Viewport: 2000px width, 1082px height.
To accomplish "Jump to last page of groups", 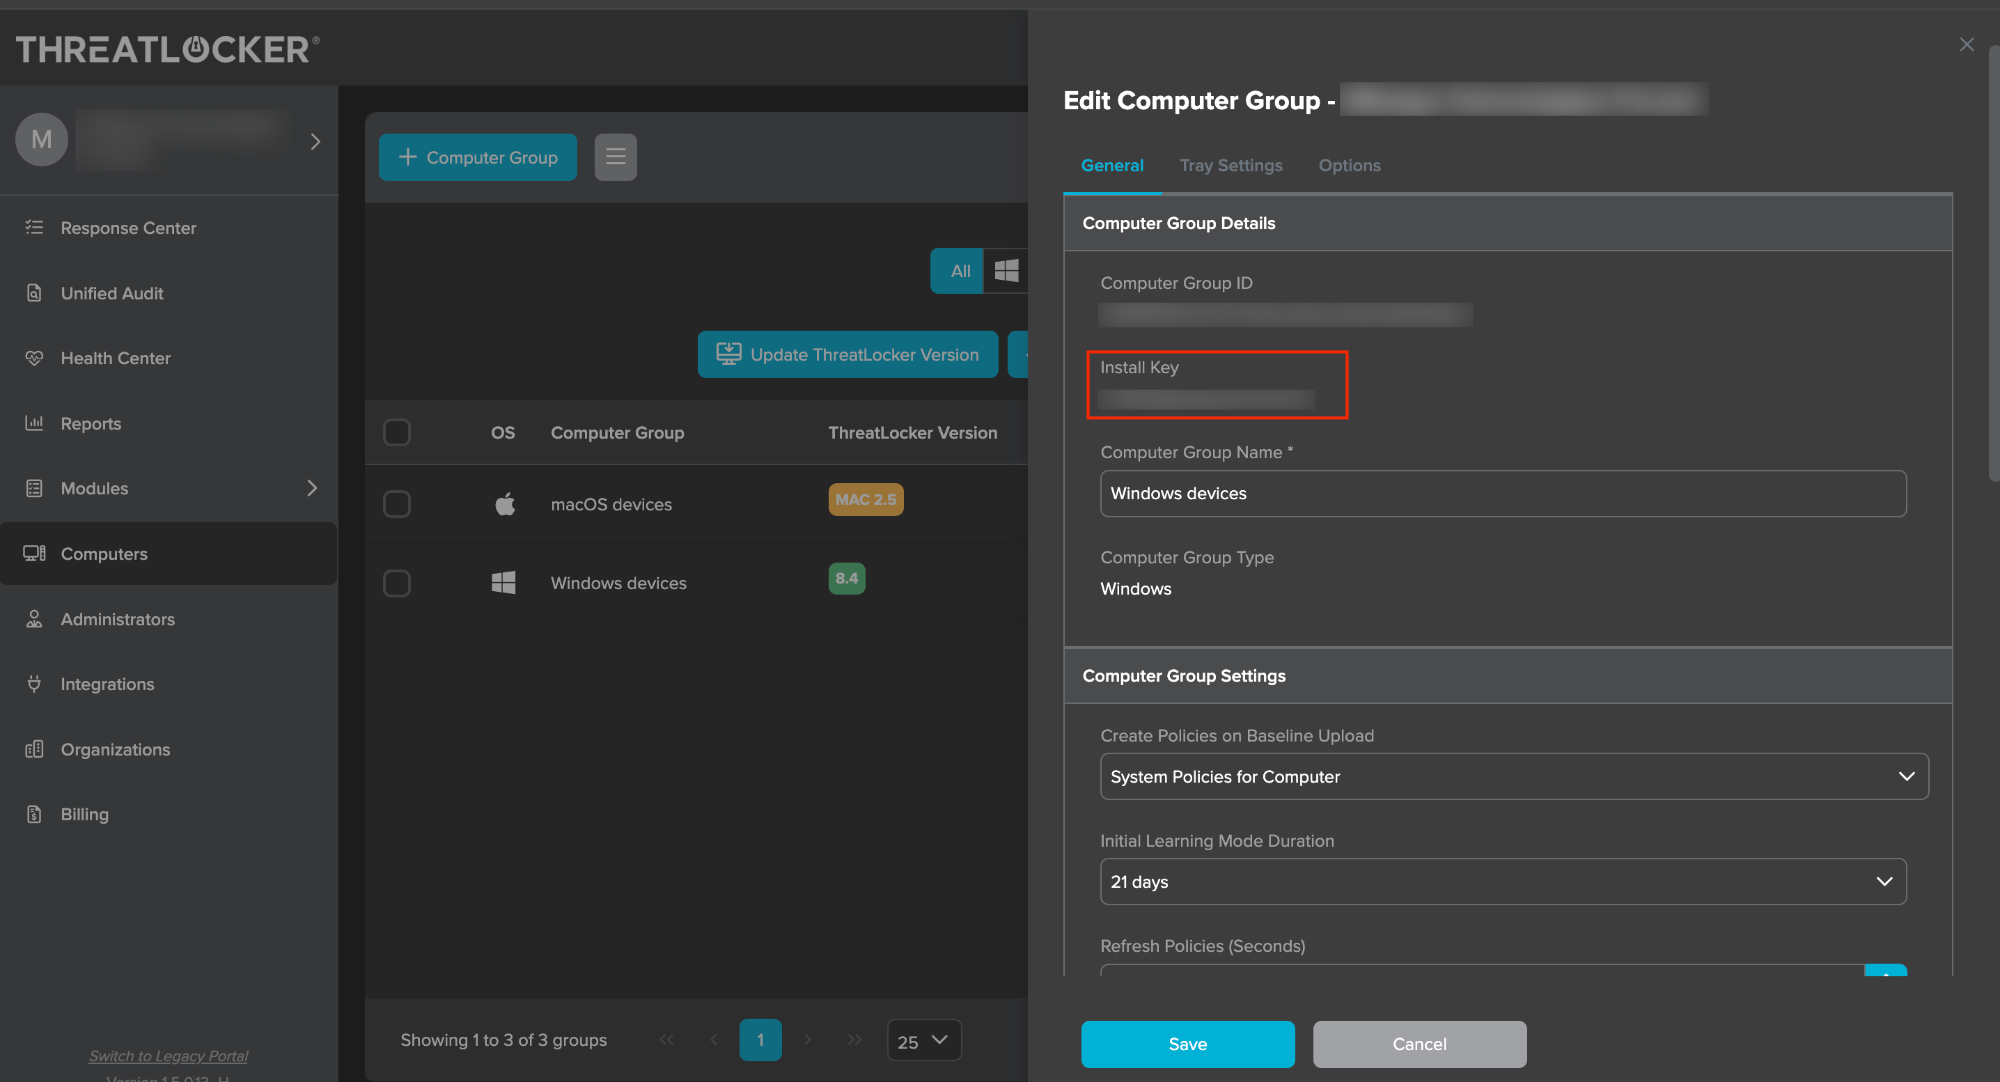I will point(854,1040).
